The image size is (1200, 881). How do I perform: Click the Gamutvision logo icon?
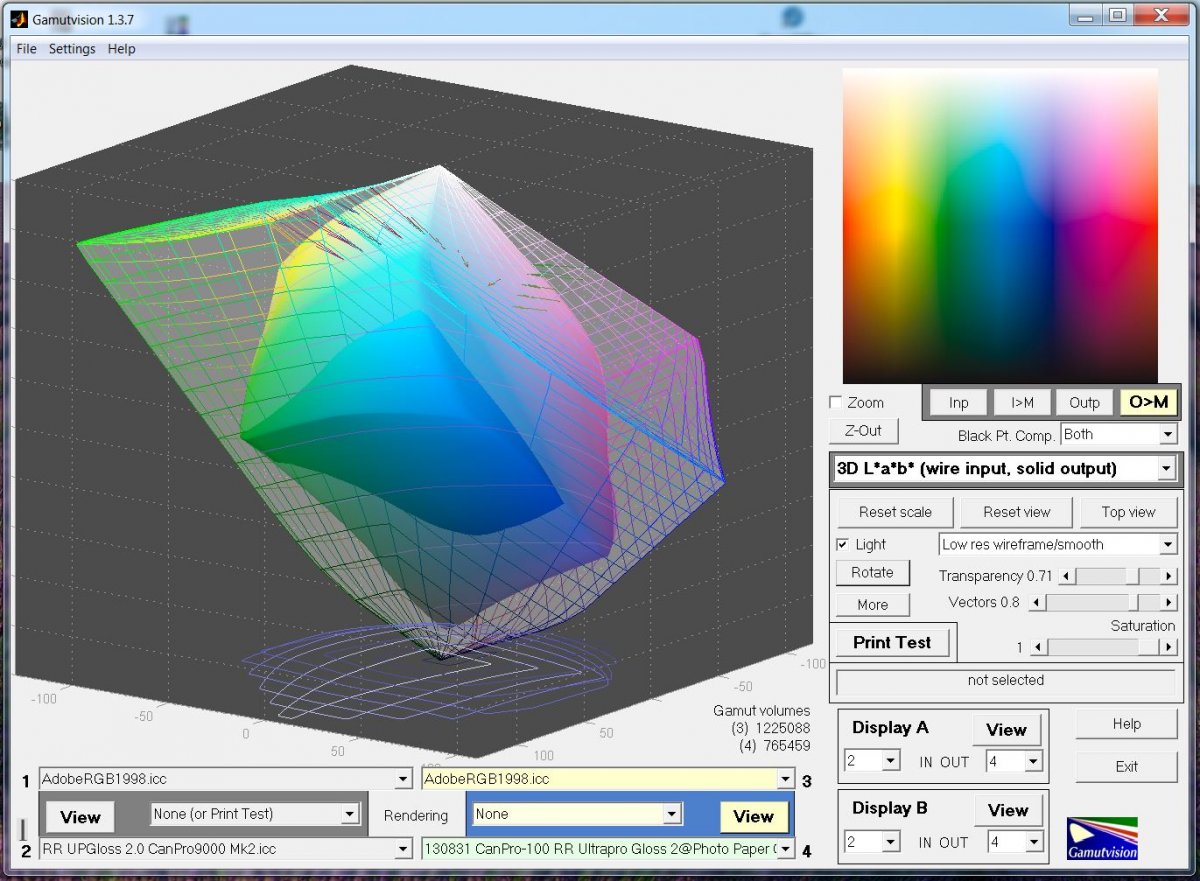pyautogui.click(x=1102, y=838)
